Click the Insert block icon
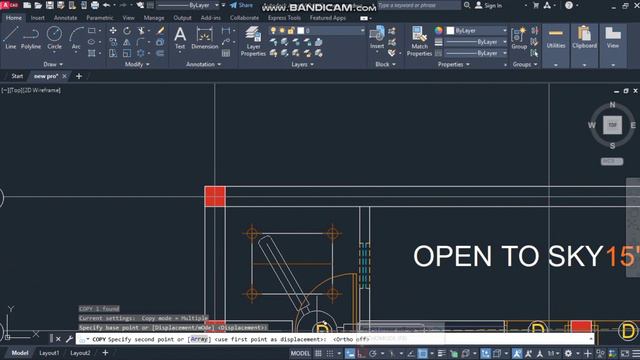Screen dimensions: 640x360 377,37
